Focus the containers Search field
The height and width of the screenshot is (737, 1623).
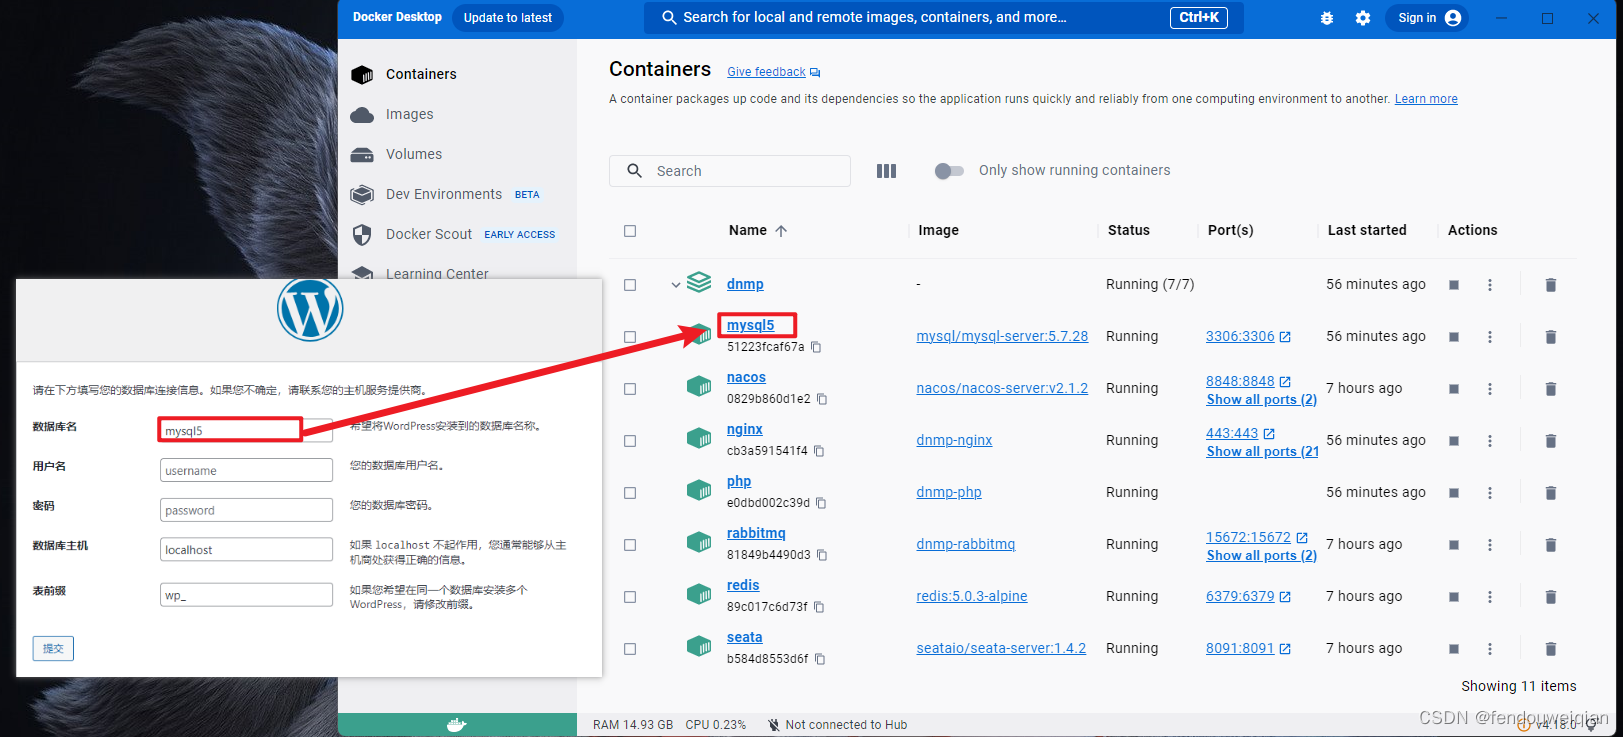pyautogui.click(x=730, y=171)
